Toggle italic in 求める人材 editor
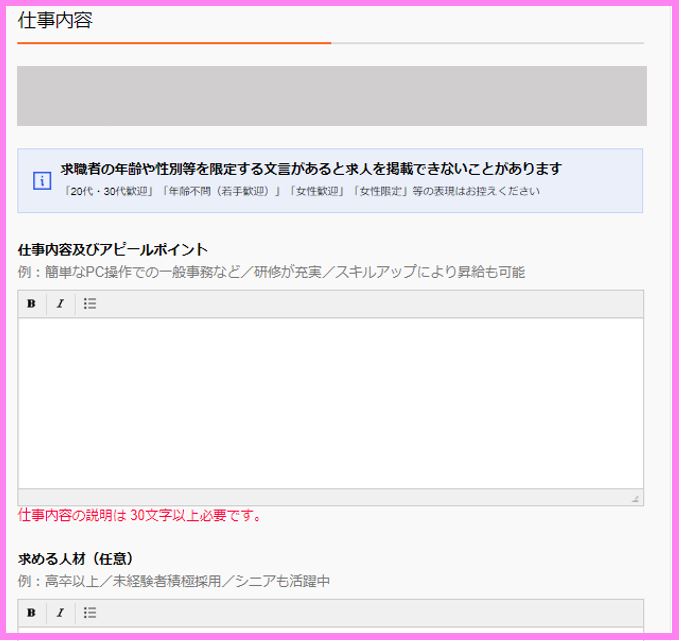 point(60,612)
